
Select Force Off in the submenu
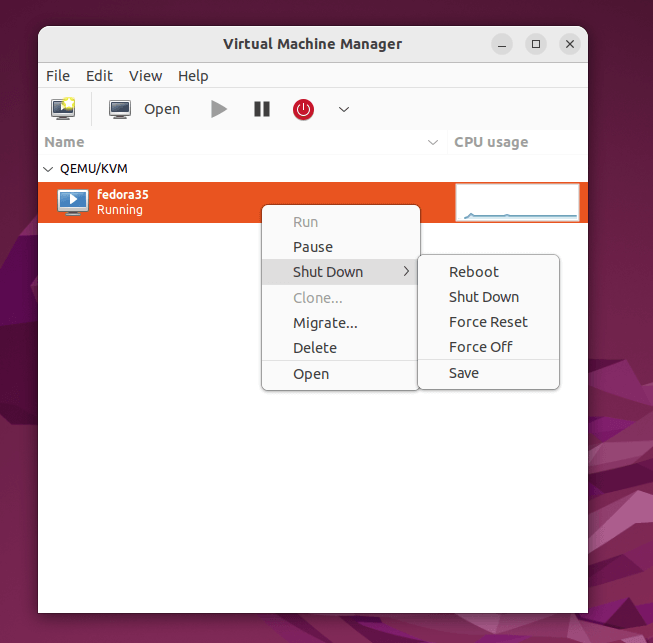[x=489, y=347]
